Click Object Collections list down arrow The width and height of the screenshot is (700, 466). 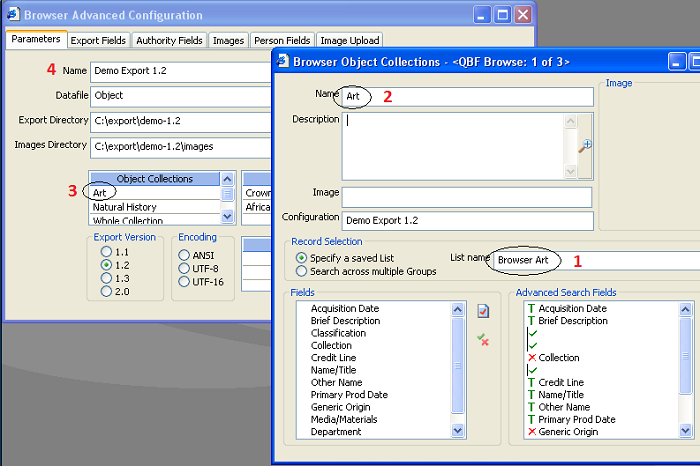coord(227,216)
